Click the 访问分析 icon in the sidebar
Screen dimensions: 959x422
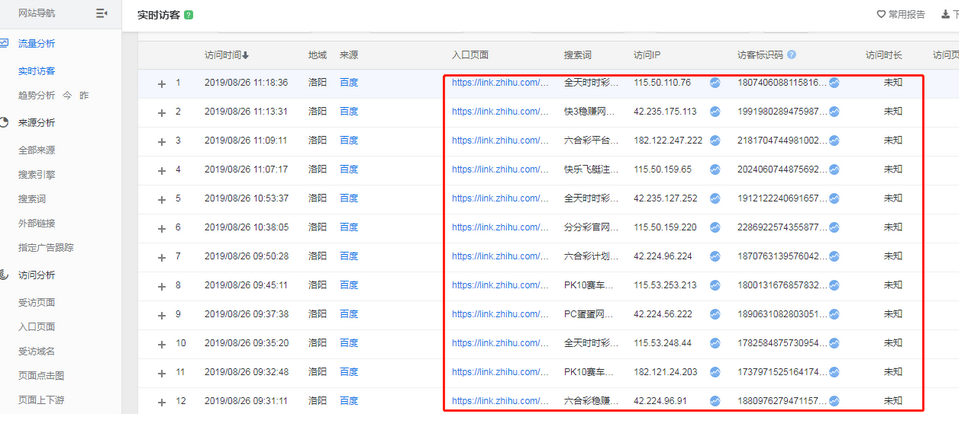coord(6,274)
